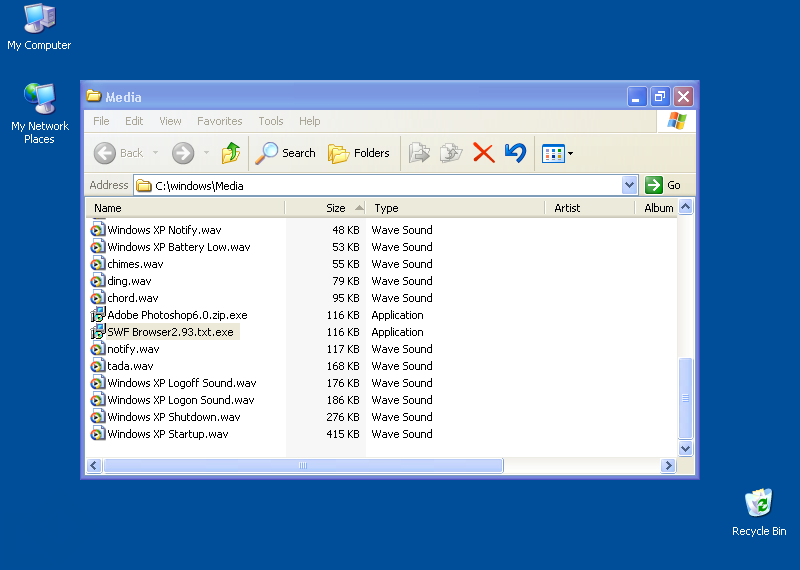Open the Help menu

309,121
